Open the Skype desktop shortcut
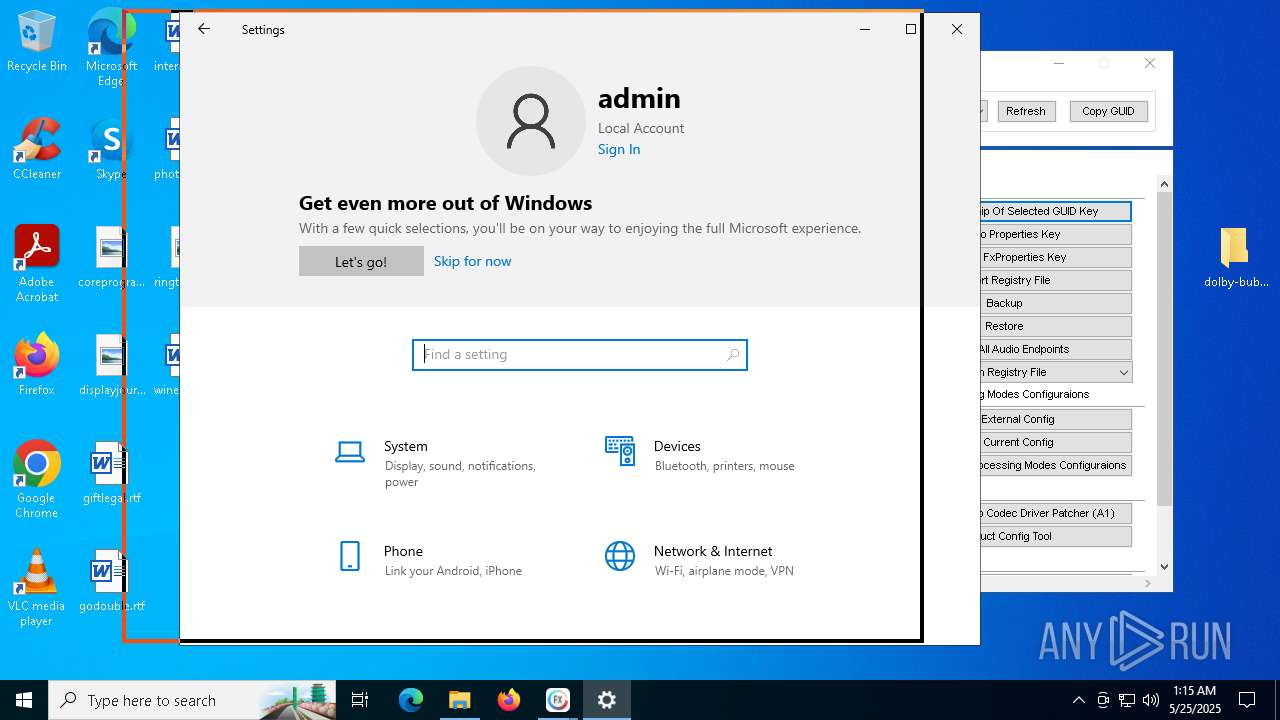 110,150
